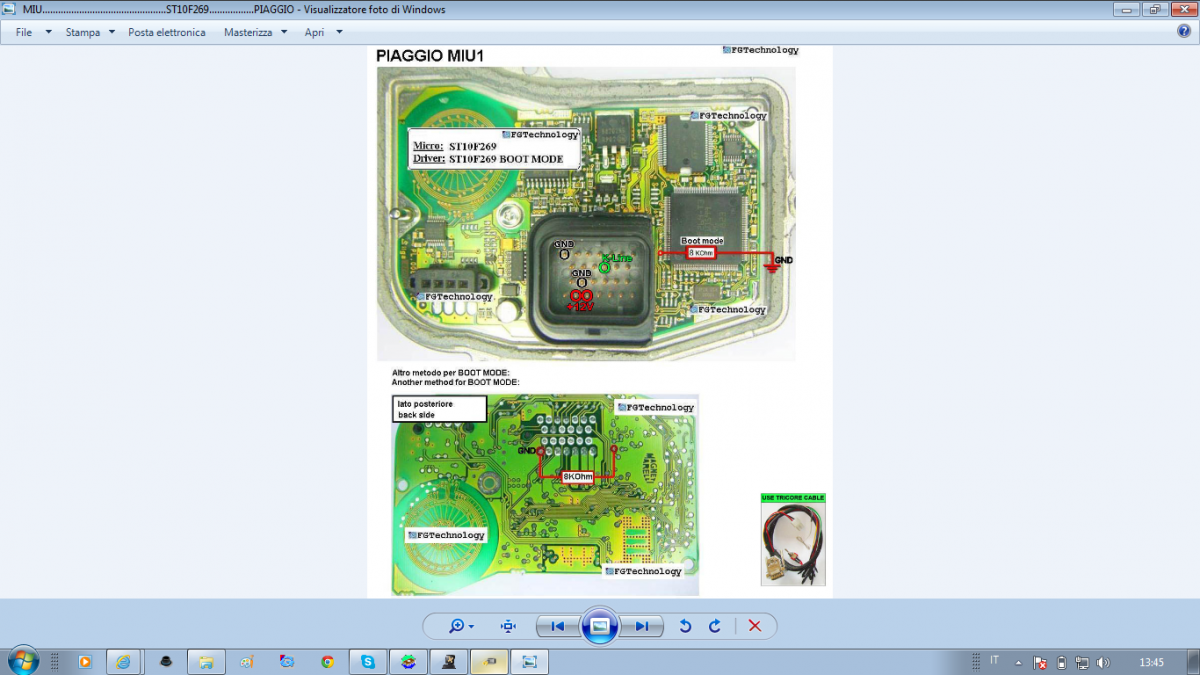Image resolution: width=1200 pixels, height=675 pixels.
Task: Open the Masterizza menu
Action: pyautogui.click(x=248, y=32)
